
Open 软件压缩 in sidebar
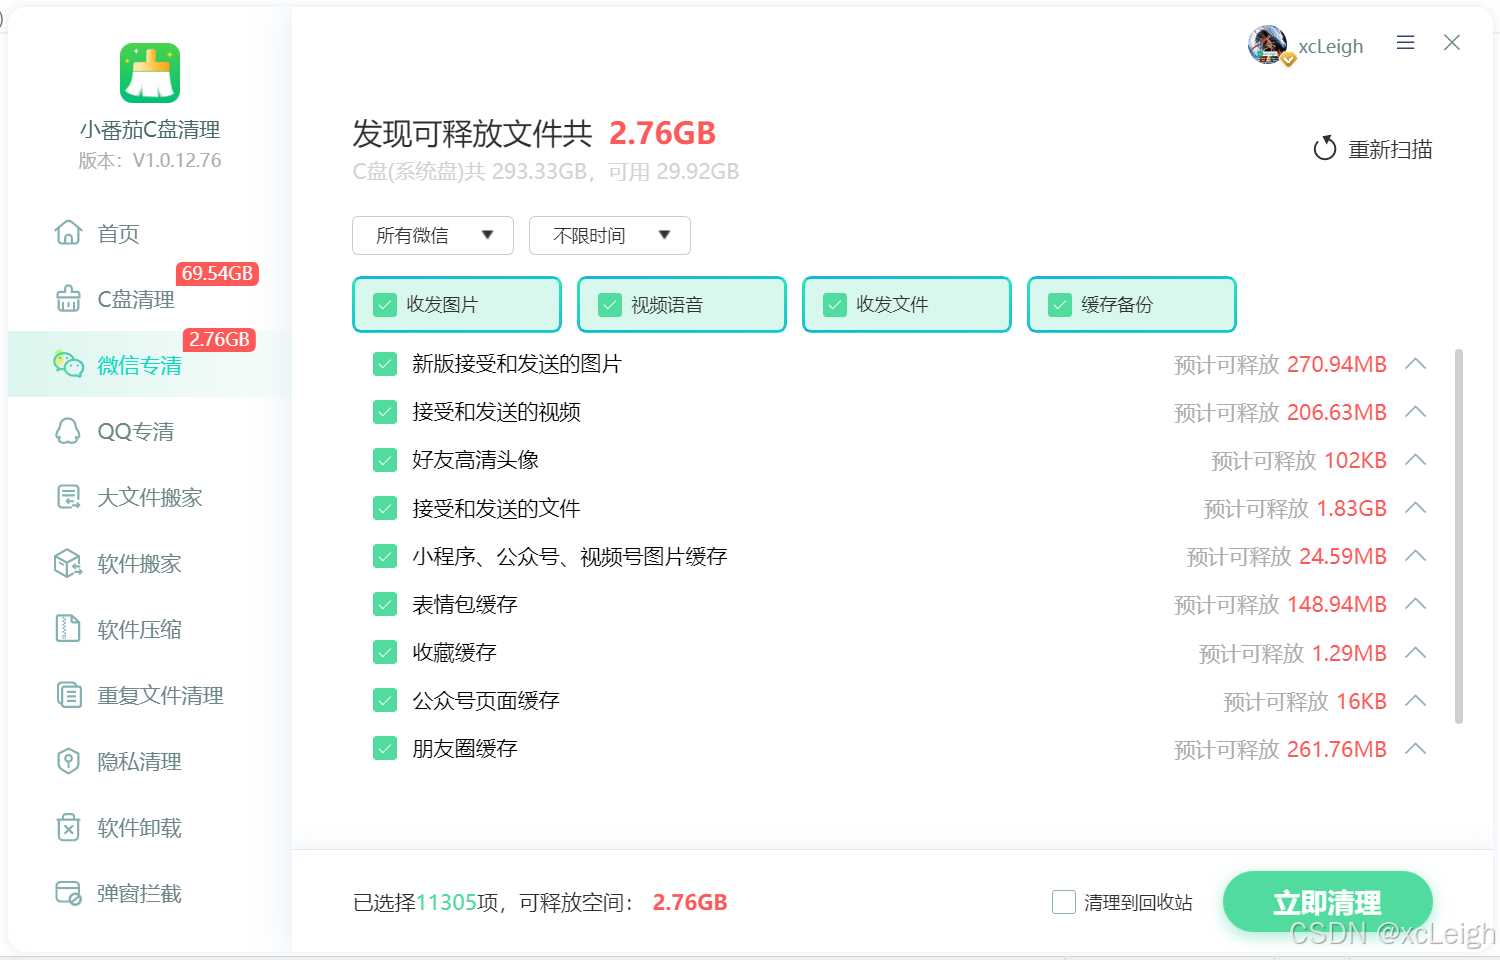(x=150, y=629)
